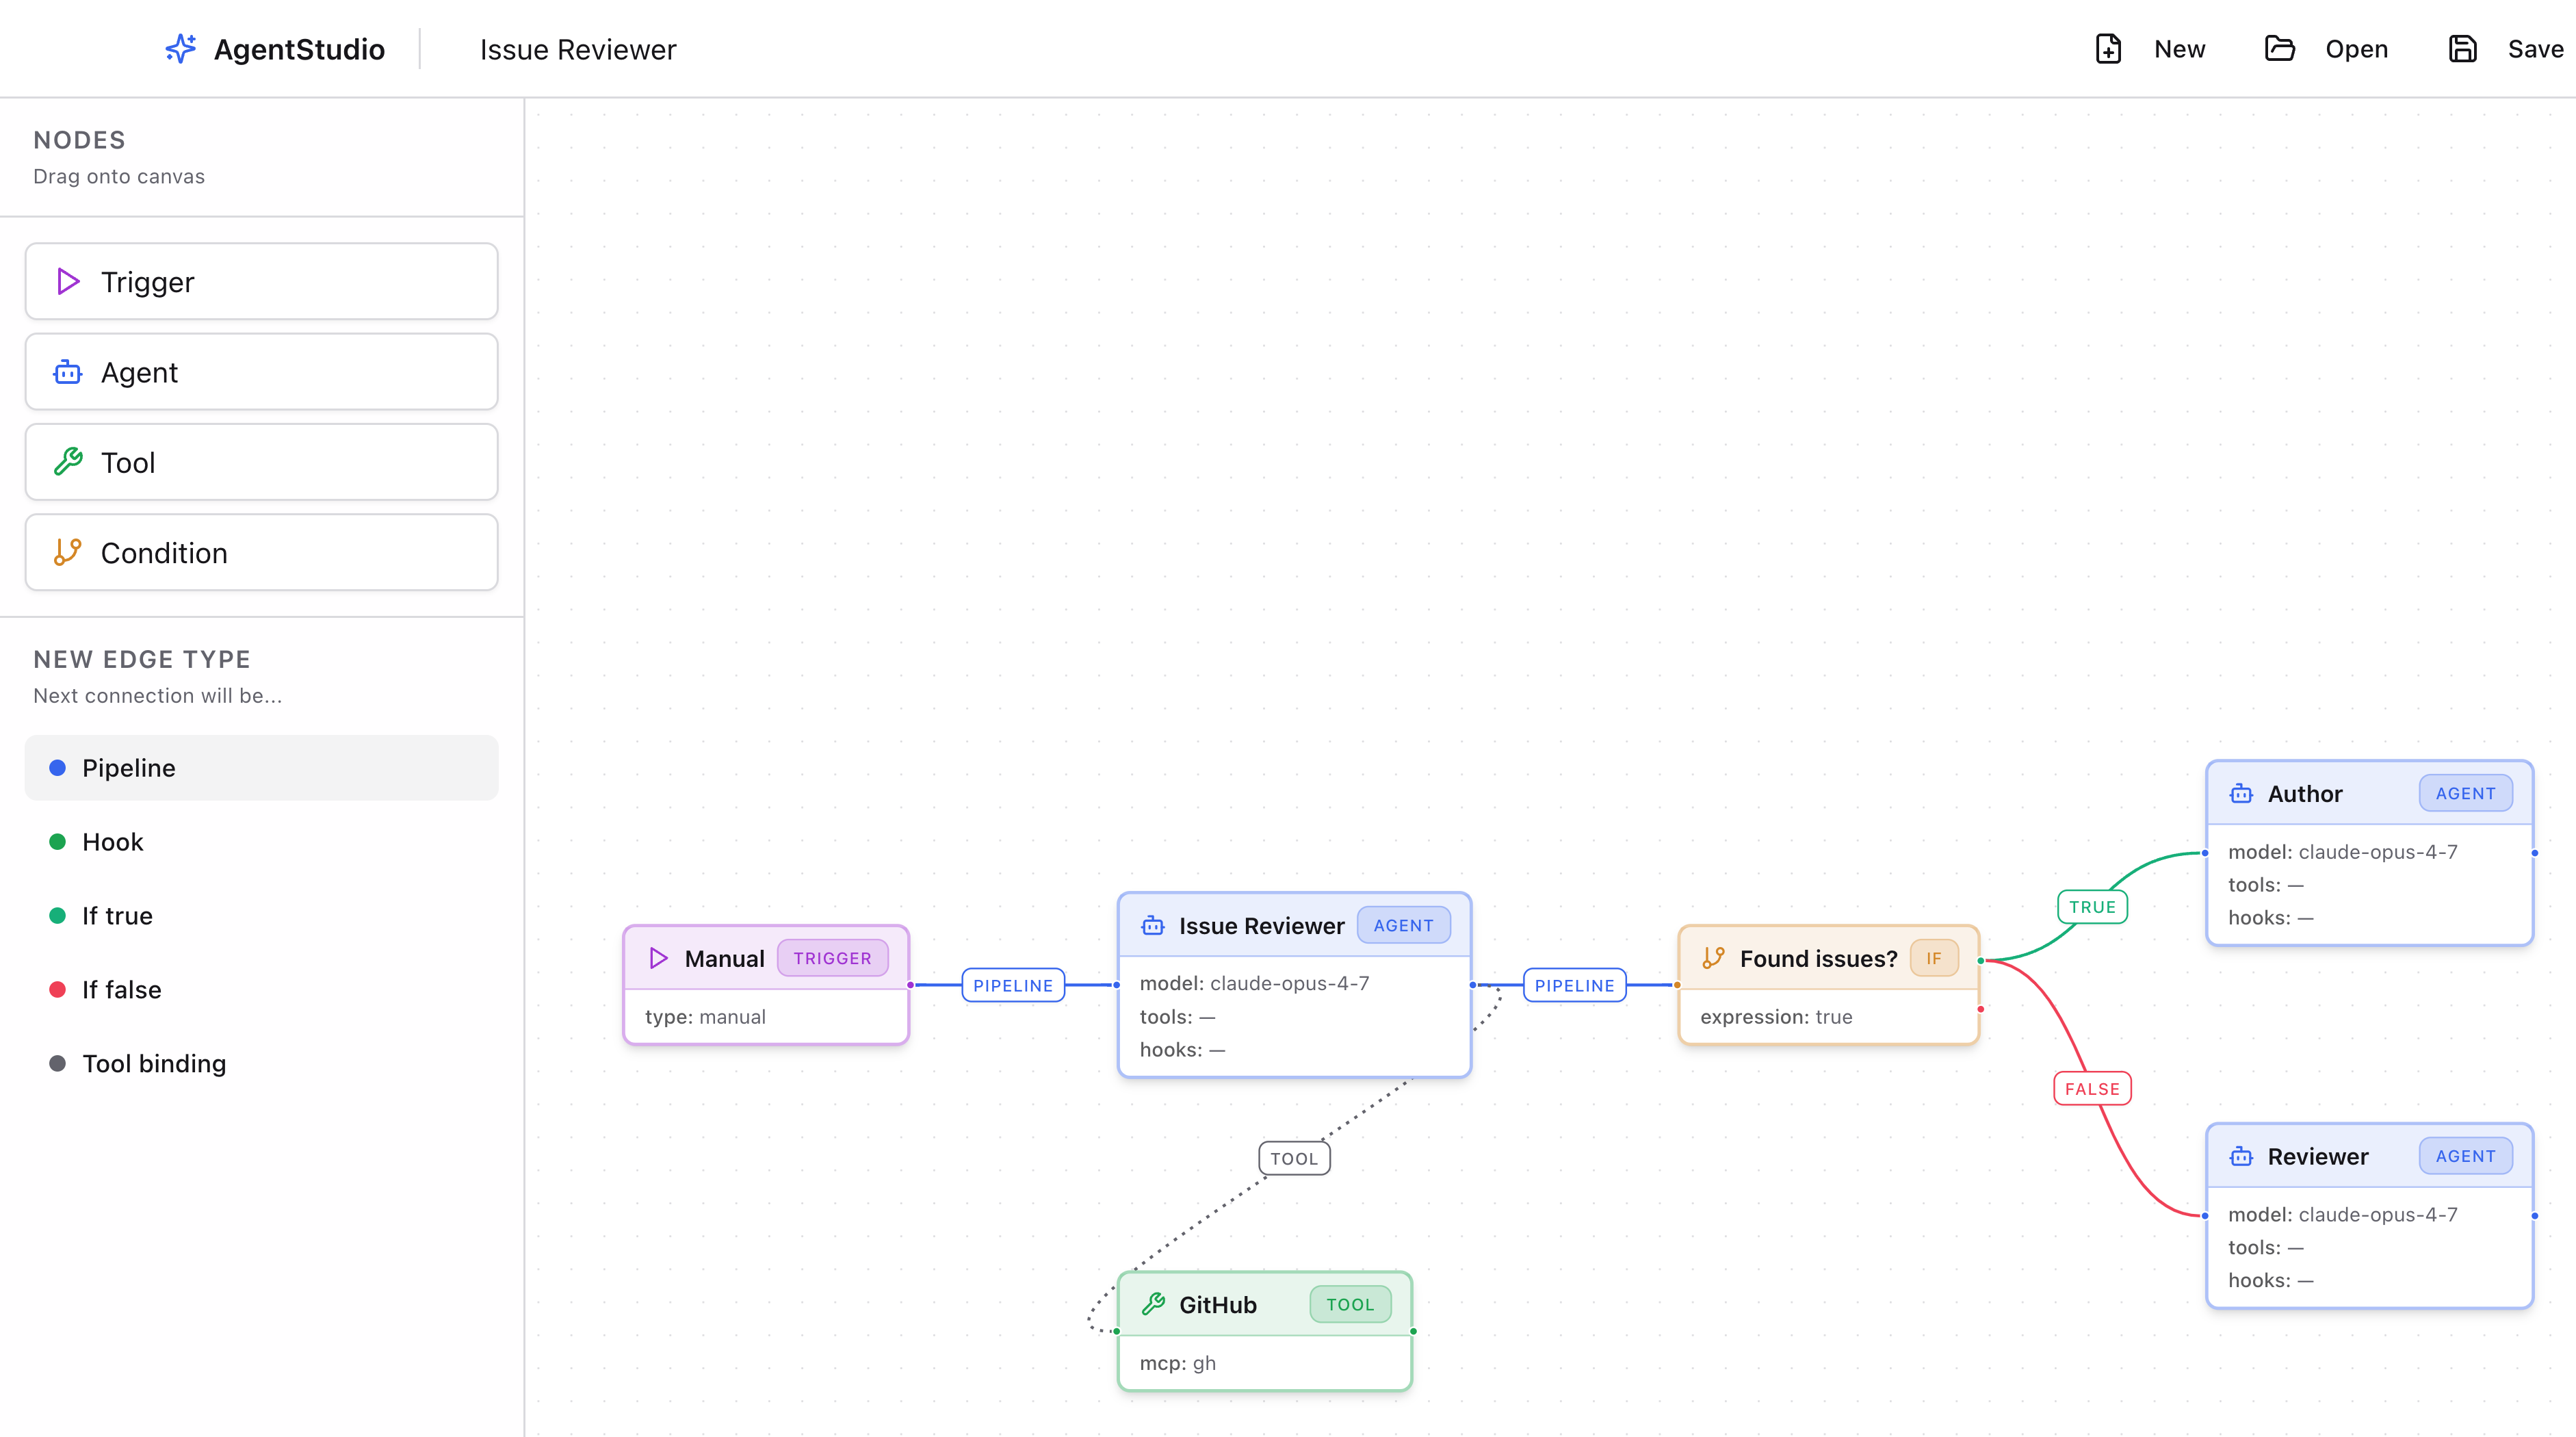Click the Open folder icon
The image size is (2576, 1437).
2279,49
